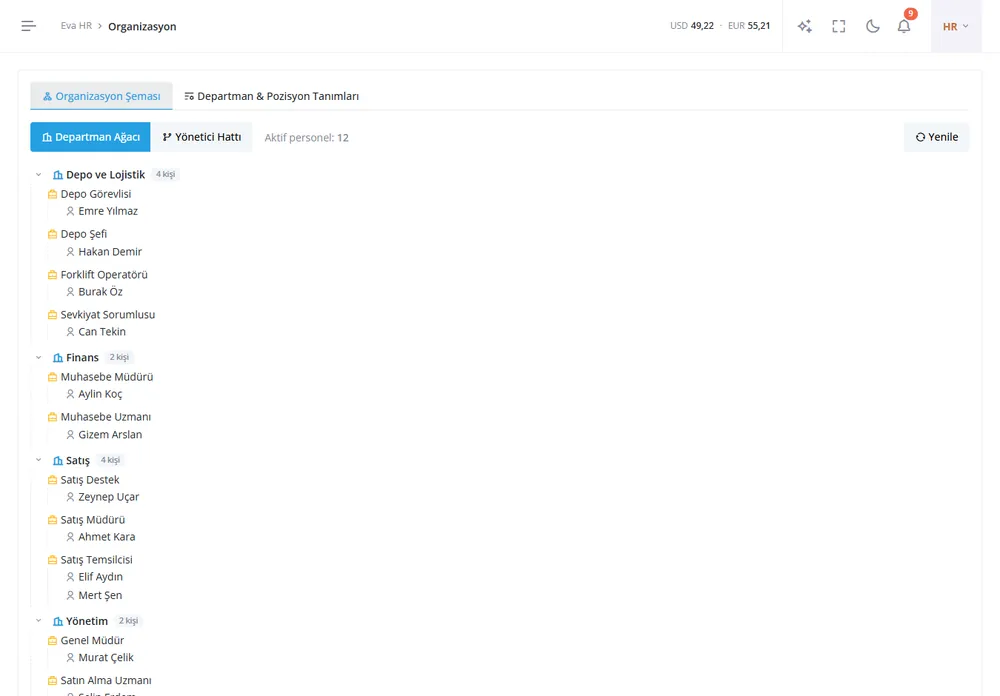Collapse the Satış department node

38,460
